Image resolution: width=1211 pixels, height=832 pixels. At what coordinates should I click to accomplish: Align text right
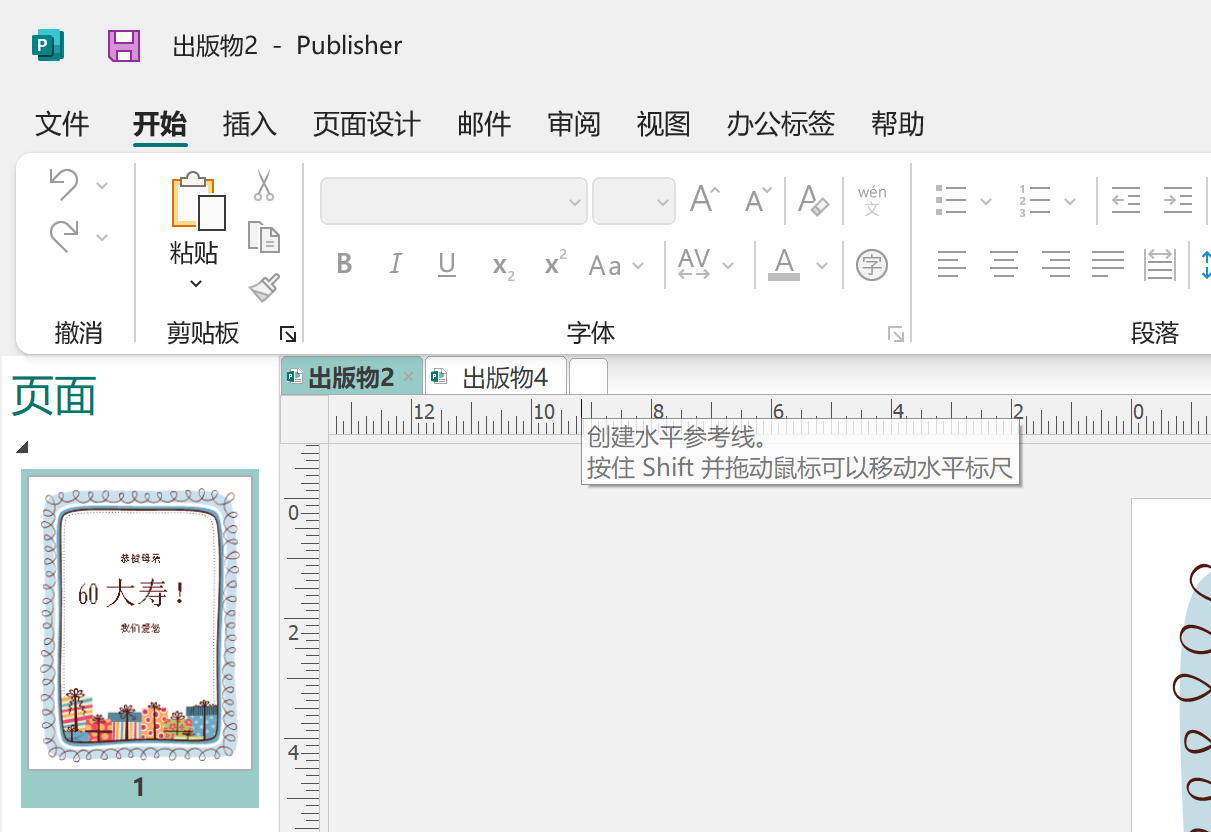click(x=1056, y=265)
